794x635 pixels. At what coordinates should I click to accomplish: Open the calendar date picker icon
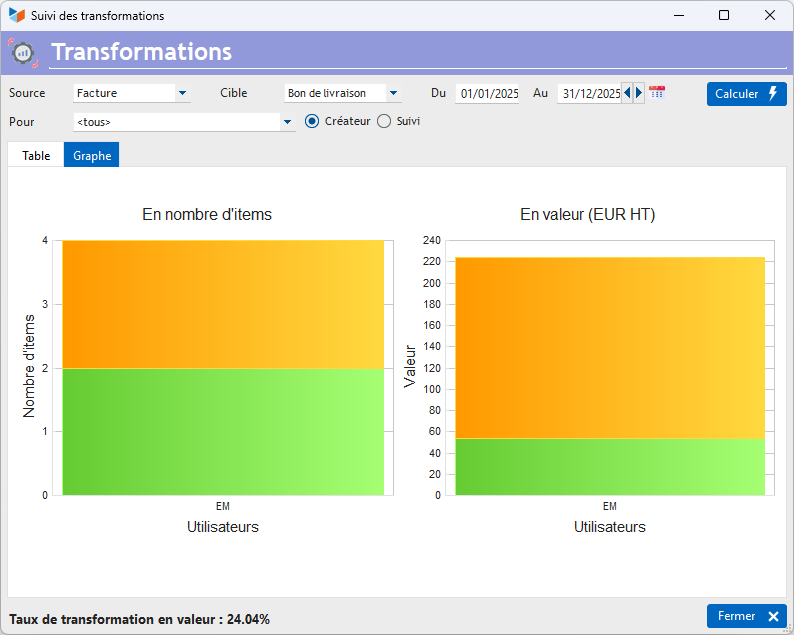coord(657,93)
